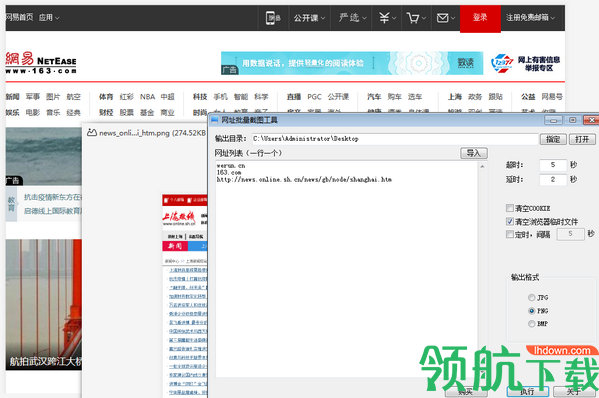Click the 输出目录 path input field

395,139
